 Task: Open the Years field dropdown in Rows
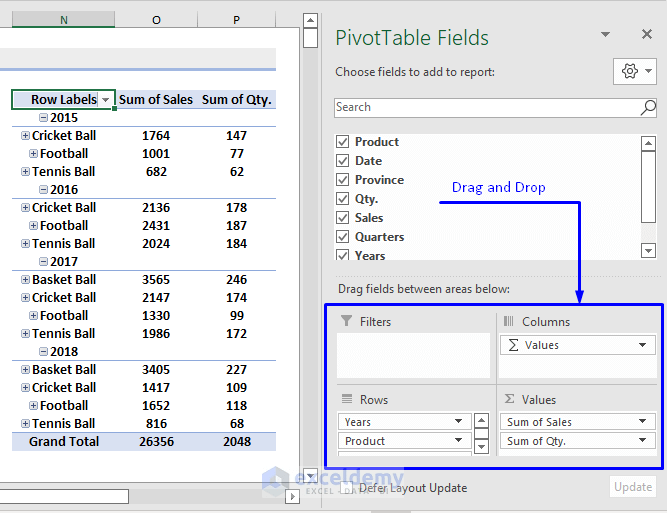458,422
